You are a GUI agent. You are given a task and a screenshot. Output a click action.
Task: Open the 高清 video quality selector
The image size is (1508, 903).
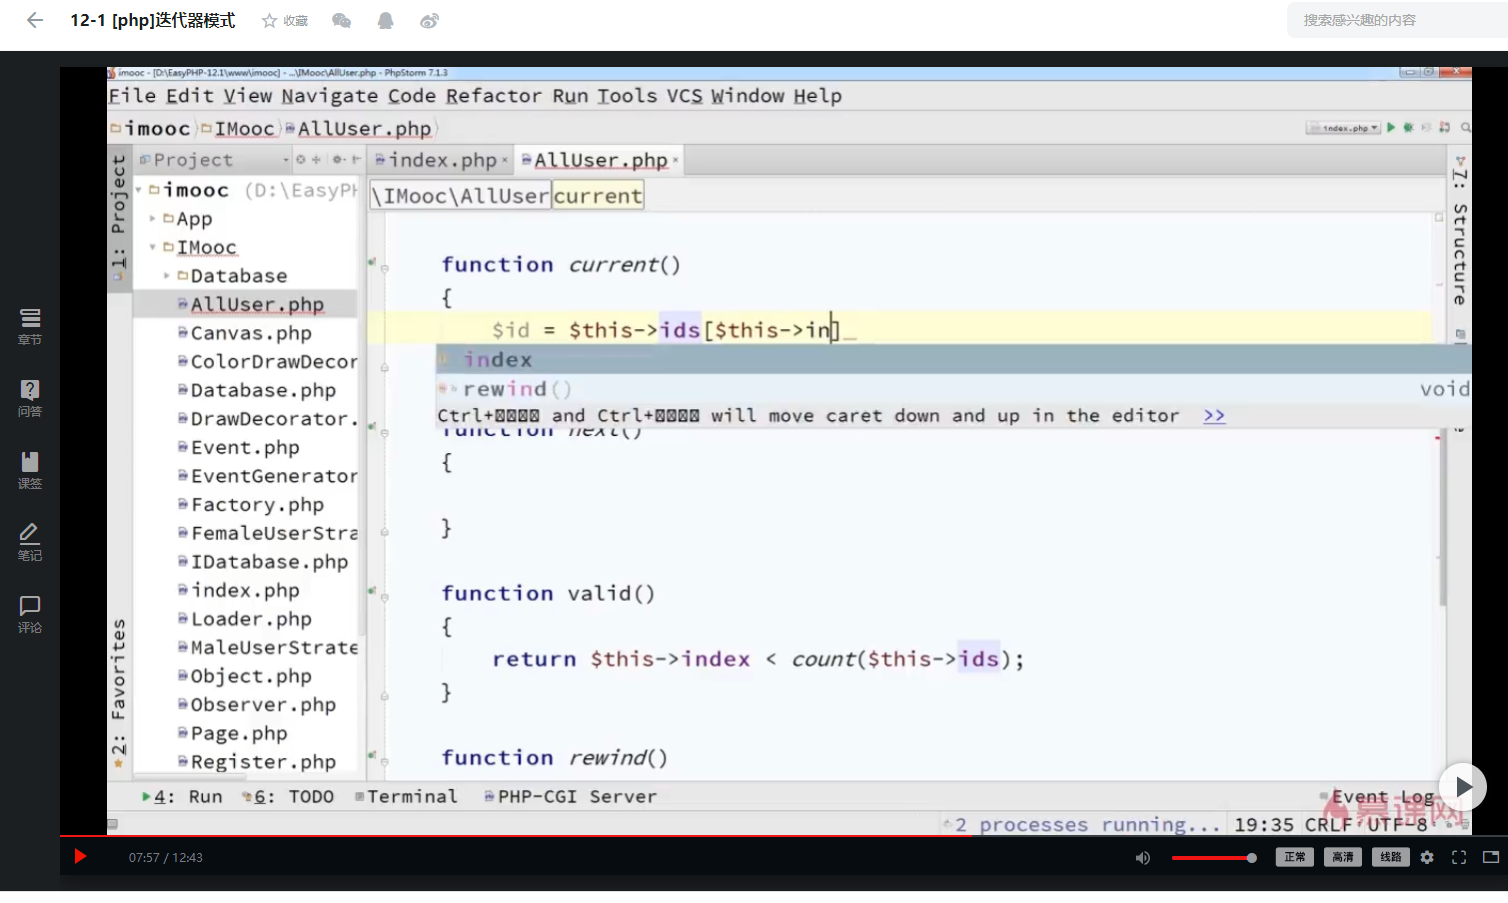point(1342,857)
